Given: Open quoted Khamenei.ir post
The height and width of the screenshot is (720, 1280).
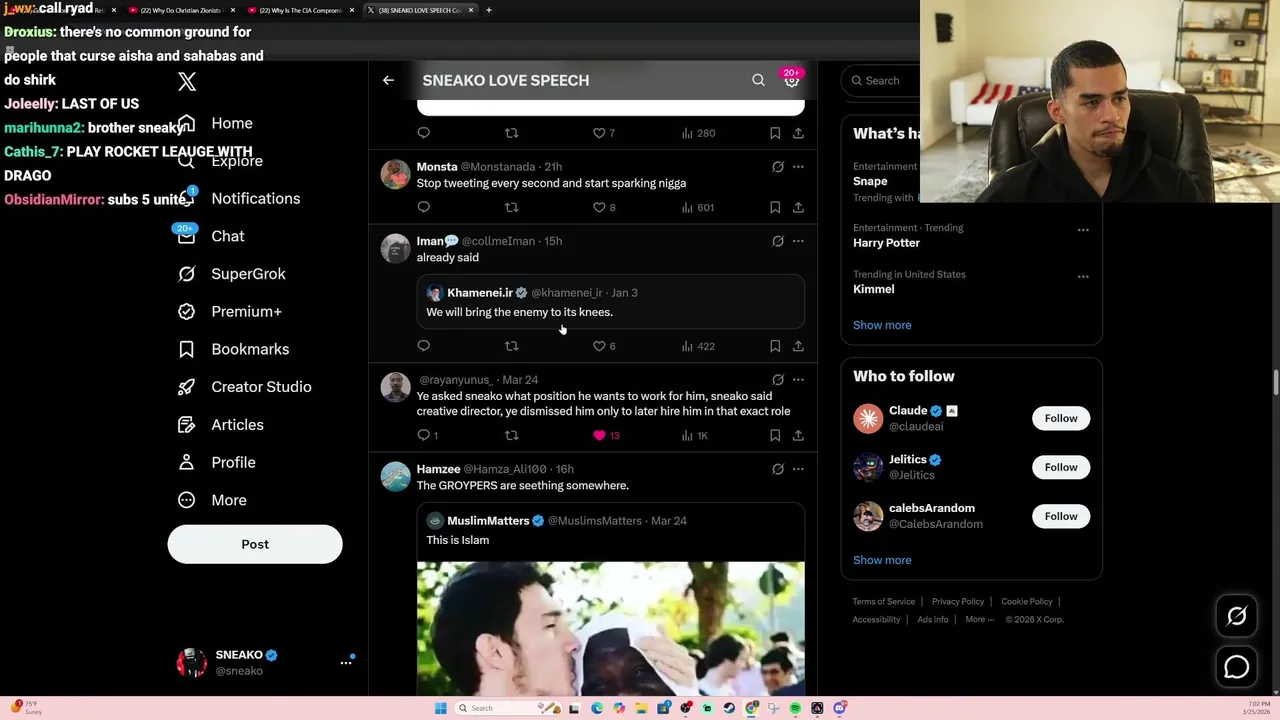Looking at the screenshot, I should point(610,302).
